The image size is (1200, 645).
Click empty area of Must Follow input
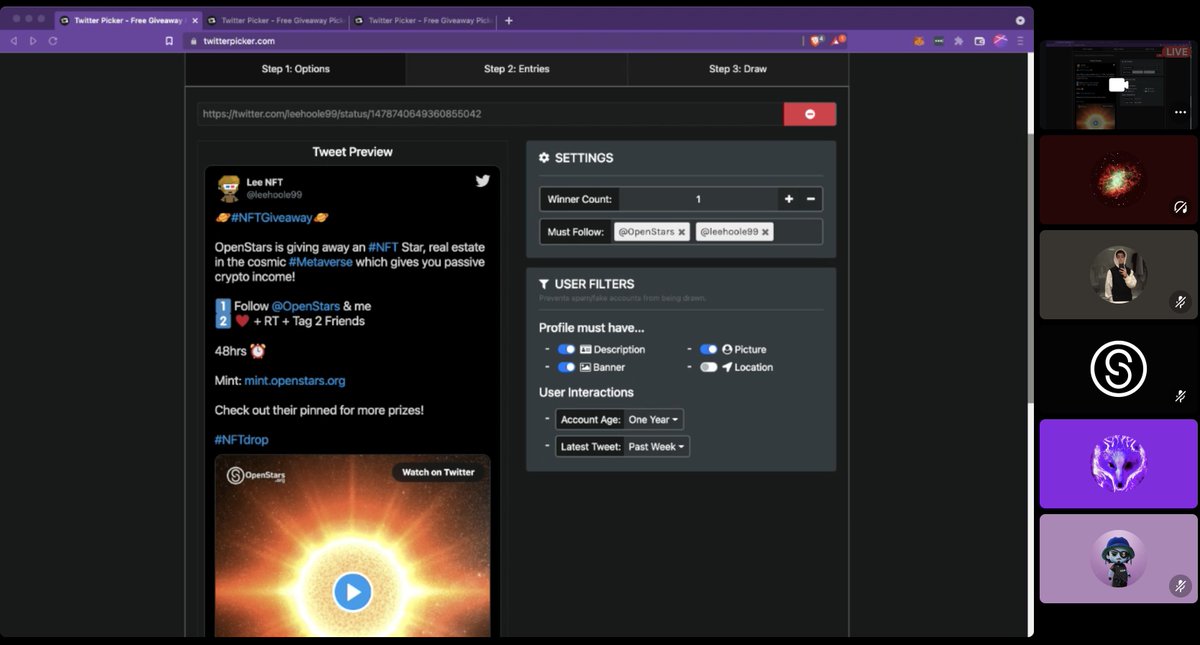click(x=798, y=232)
